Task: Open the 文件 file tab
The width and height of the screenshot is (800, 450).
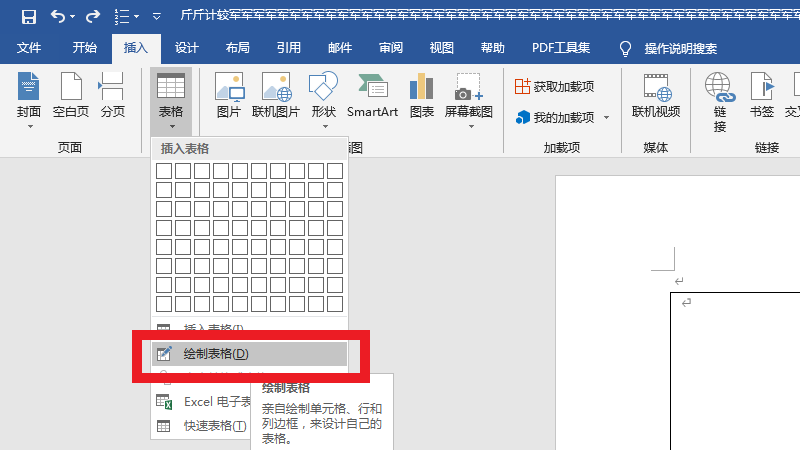Action: pyautogui.click(x=29, y=48)
